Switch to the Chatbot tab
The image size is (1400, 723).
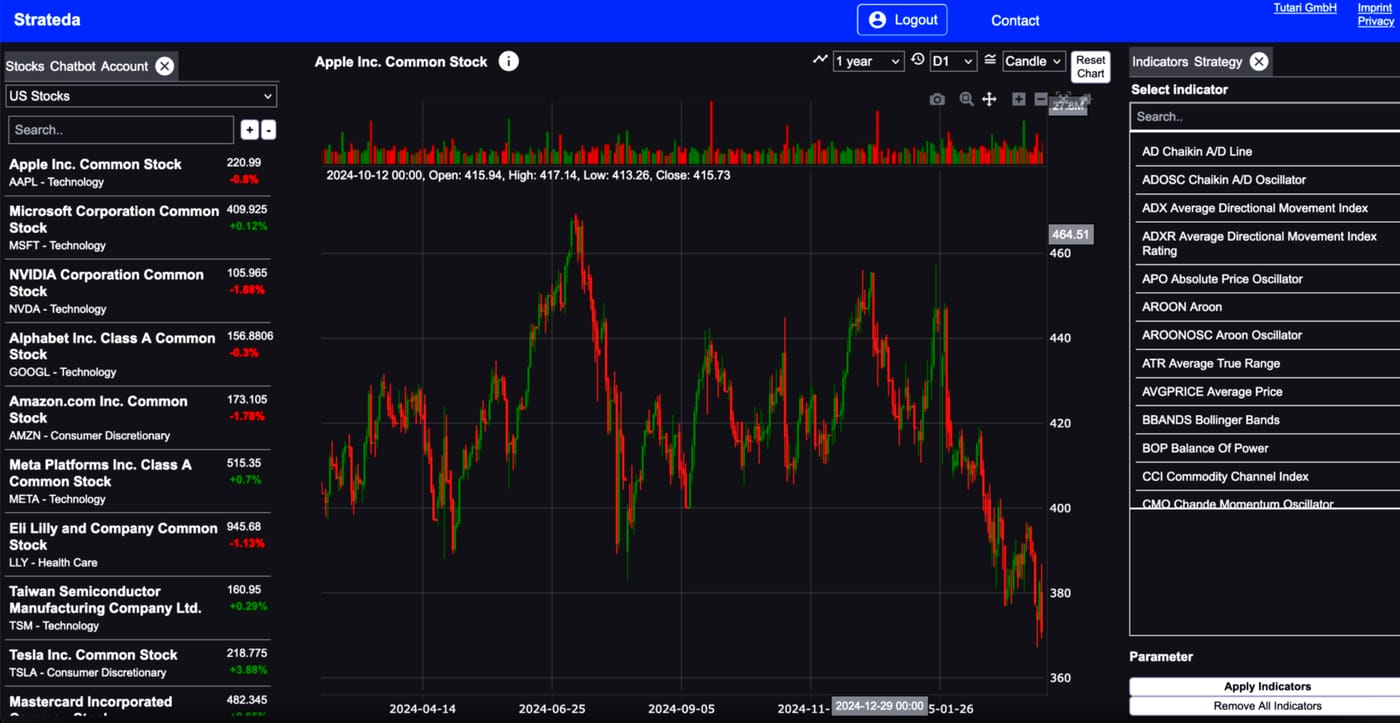point(73,66)
